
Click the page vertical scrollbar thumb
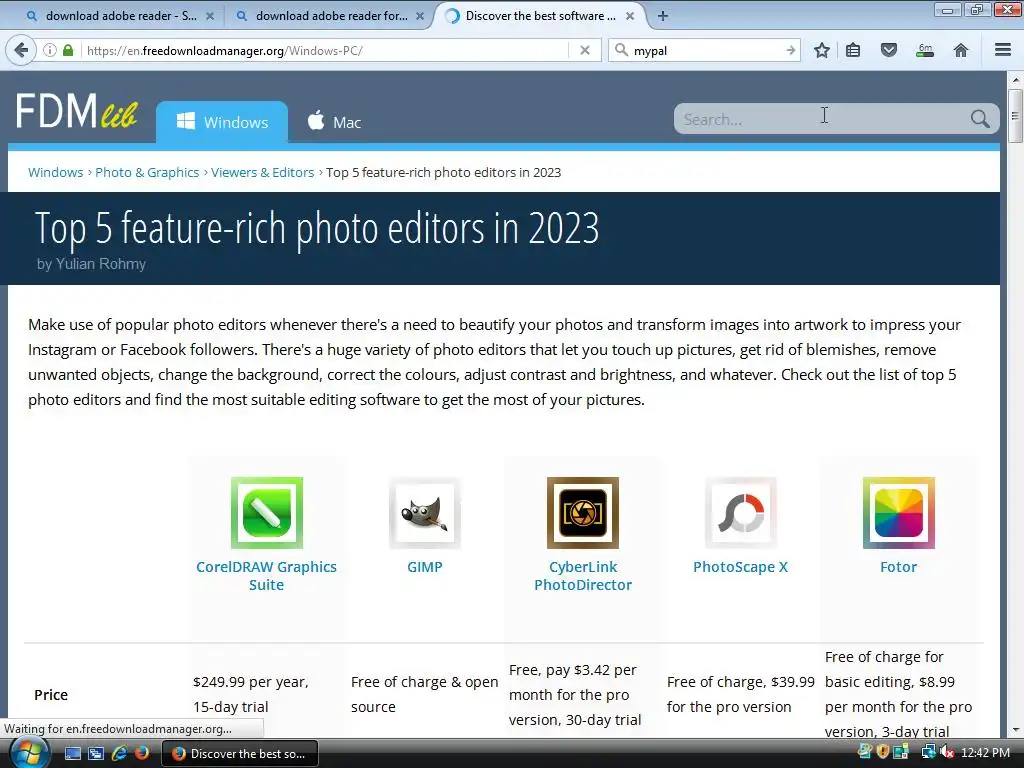click(1015, 116)
